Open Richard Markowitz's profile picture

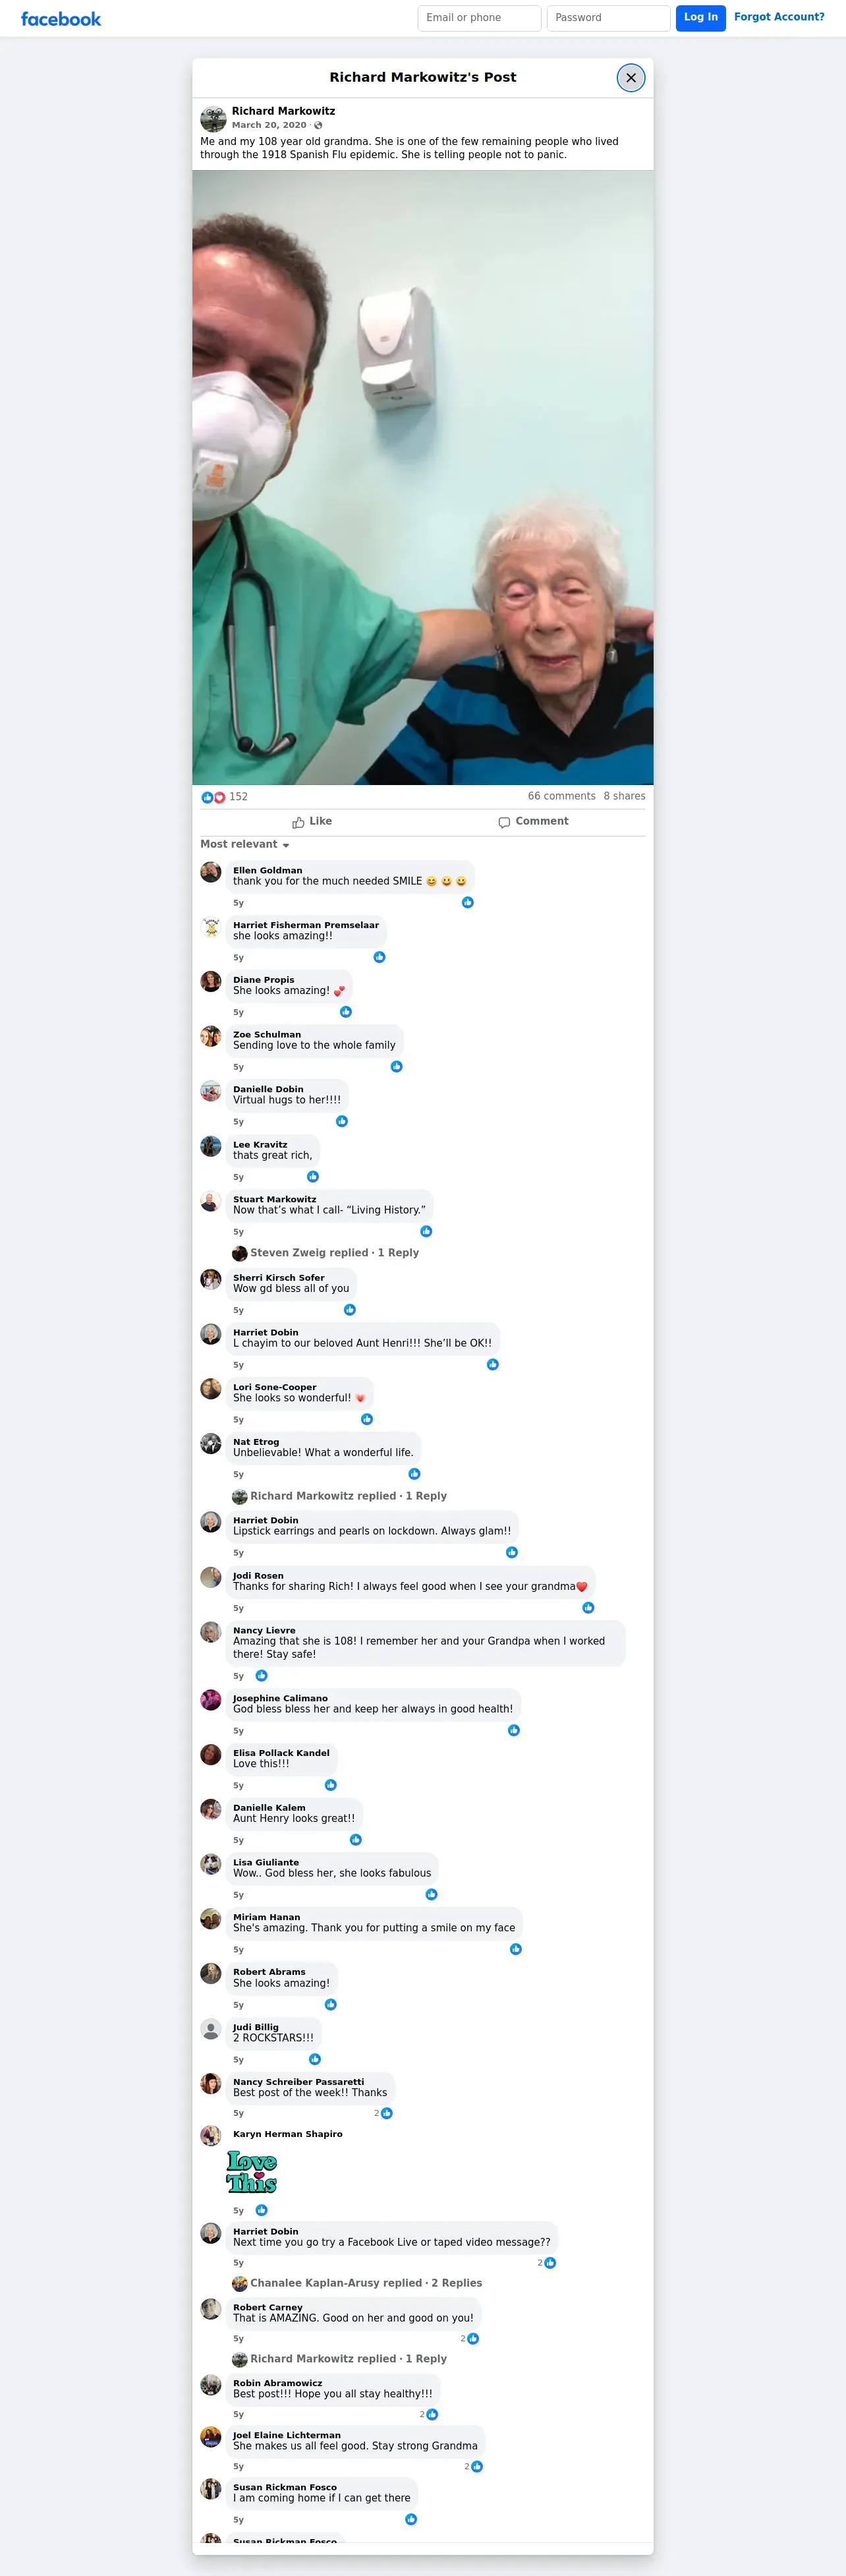point(213,119)
